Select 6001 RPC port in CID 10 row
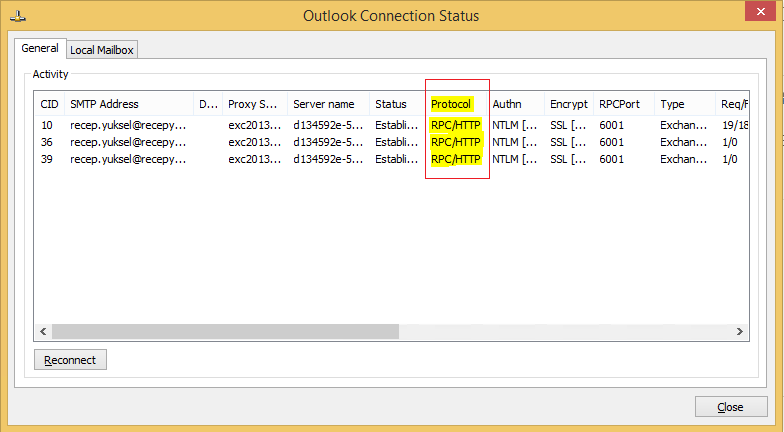The height and width of the screenshot is (432, 784). coord(612,125)
